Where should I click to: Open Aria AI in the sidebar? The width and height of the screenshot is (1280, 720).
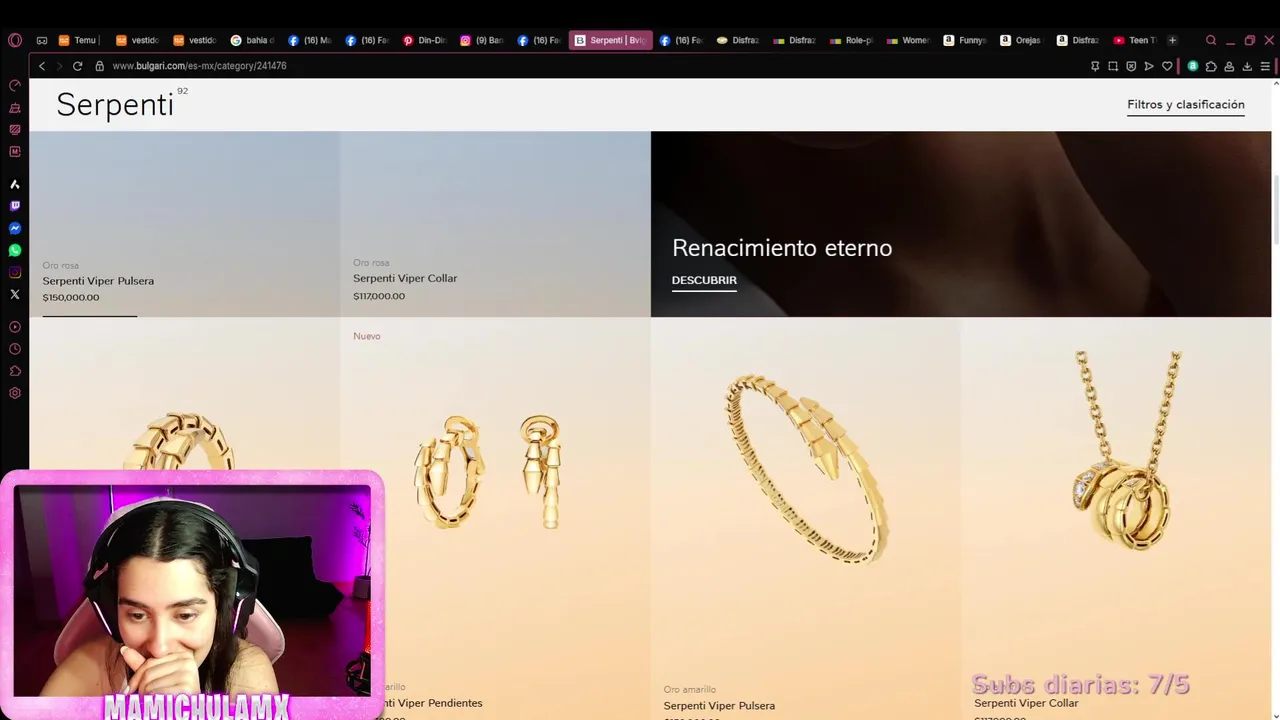(x=14, y=184)
